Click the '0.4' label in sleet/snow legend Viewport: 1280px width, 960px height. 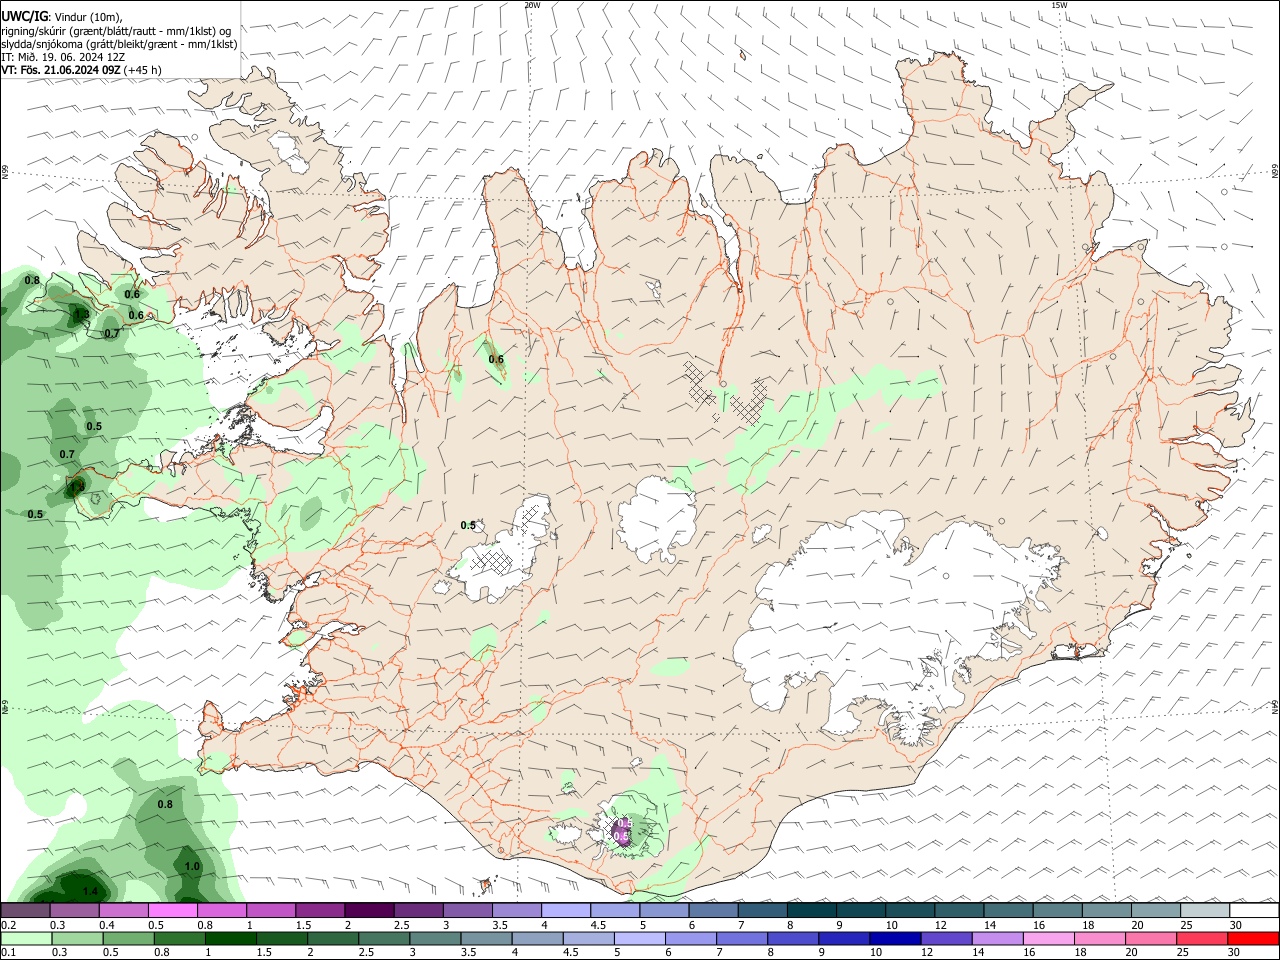click(x=107, y=925)
